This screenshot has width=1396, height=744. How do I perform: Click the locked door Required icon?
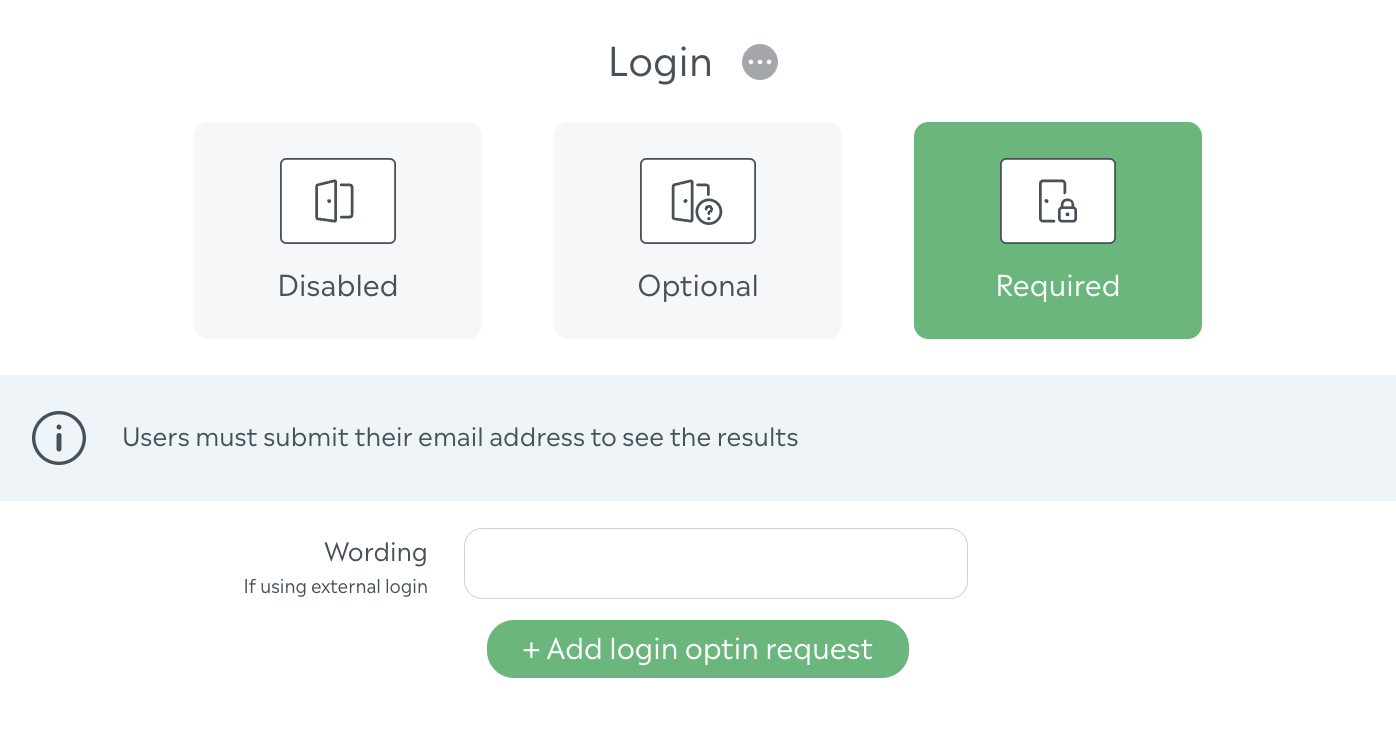pos(1058,201)
